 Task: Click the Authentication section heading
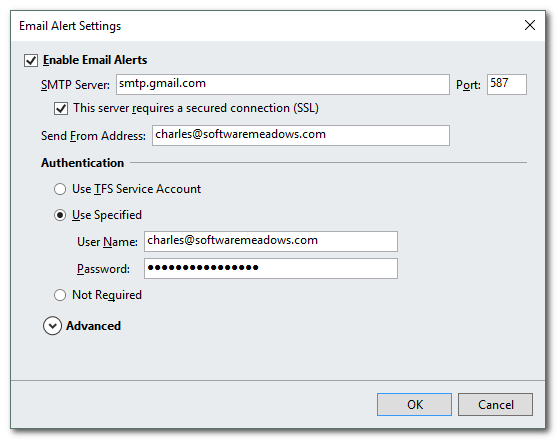coord(82,163)
